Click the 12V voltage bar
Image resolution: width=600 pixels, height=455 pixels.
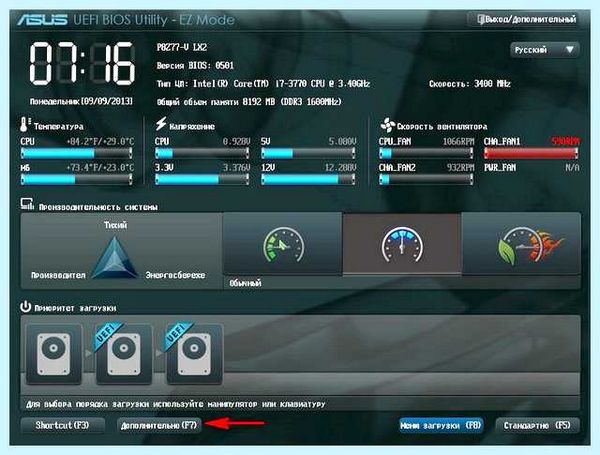click(308, 179)
